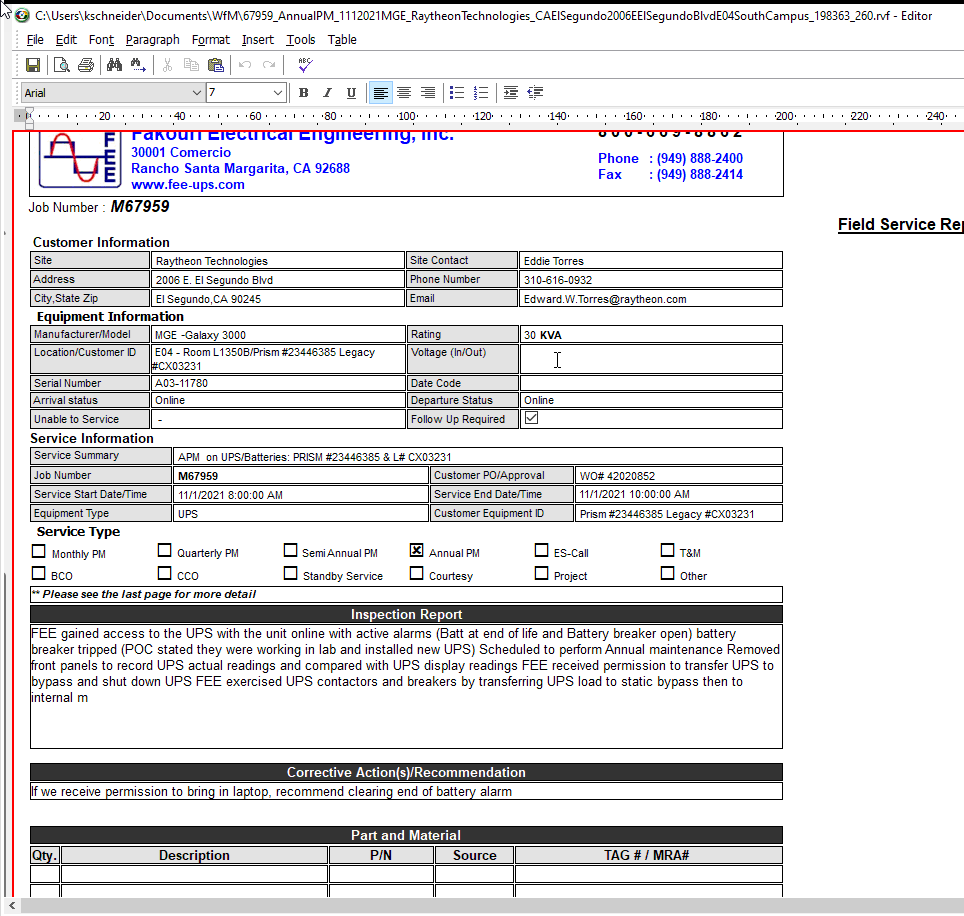The image size is (964, 916).
Task: Click the Site Contact Eddie Torres cell
Action: [651, 261]
